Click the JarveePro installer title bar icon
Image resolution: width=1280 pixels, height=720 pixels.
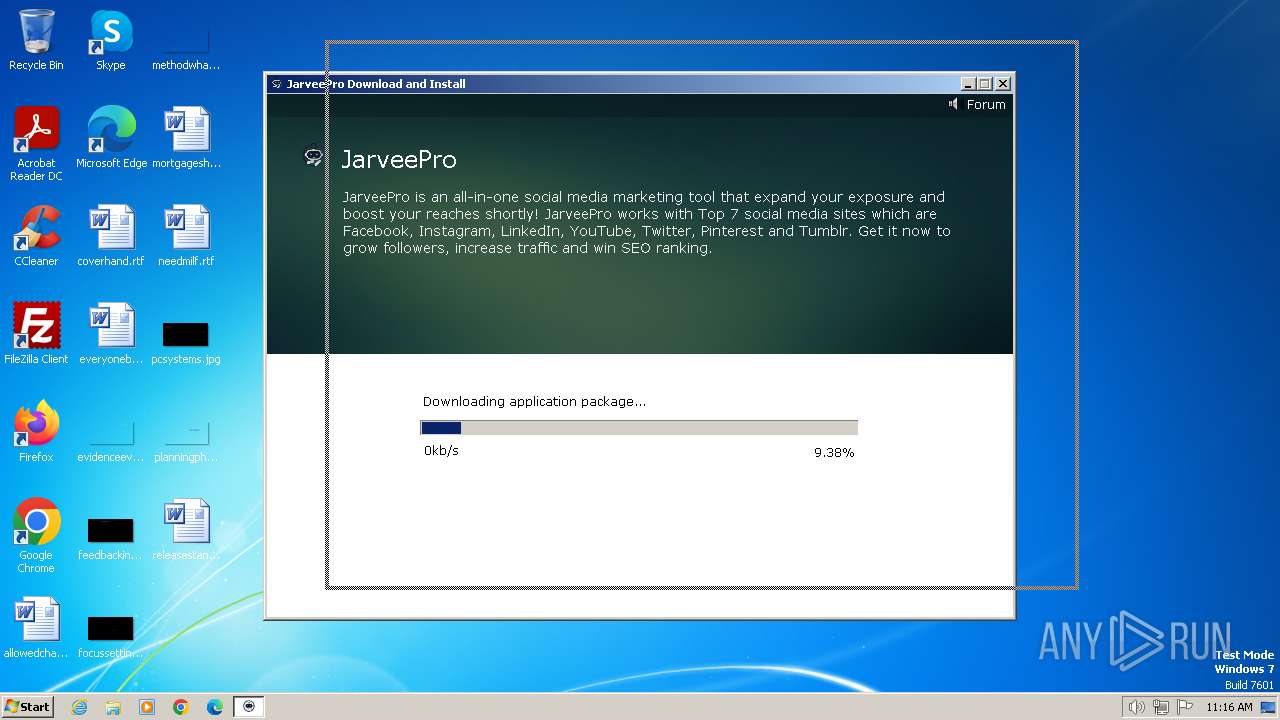tap(277, 84)
